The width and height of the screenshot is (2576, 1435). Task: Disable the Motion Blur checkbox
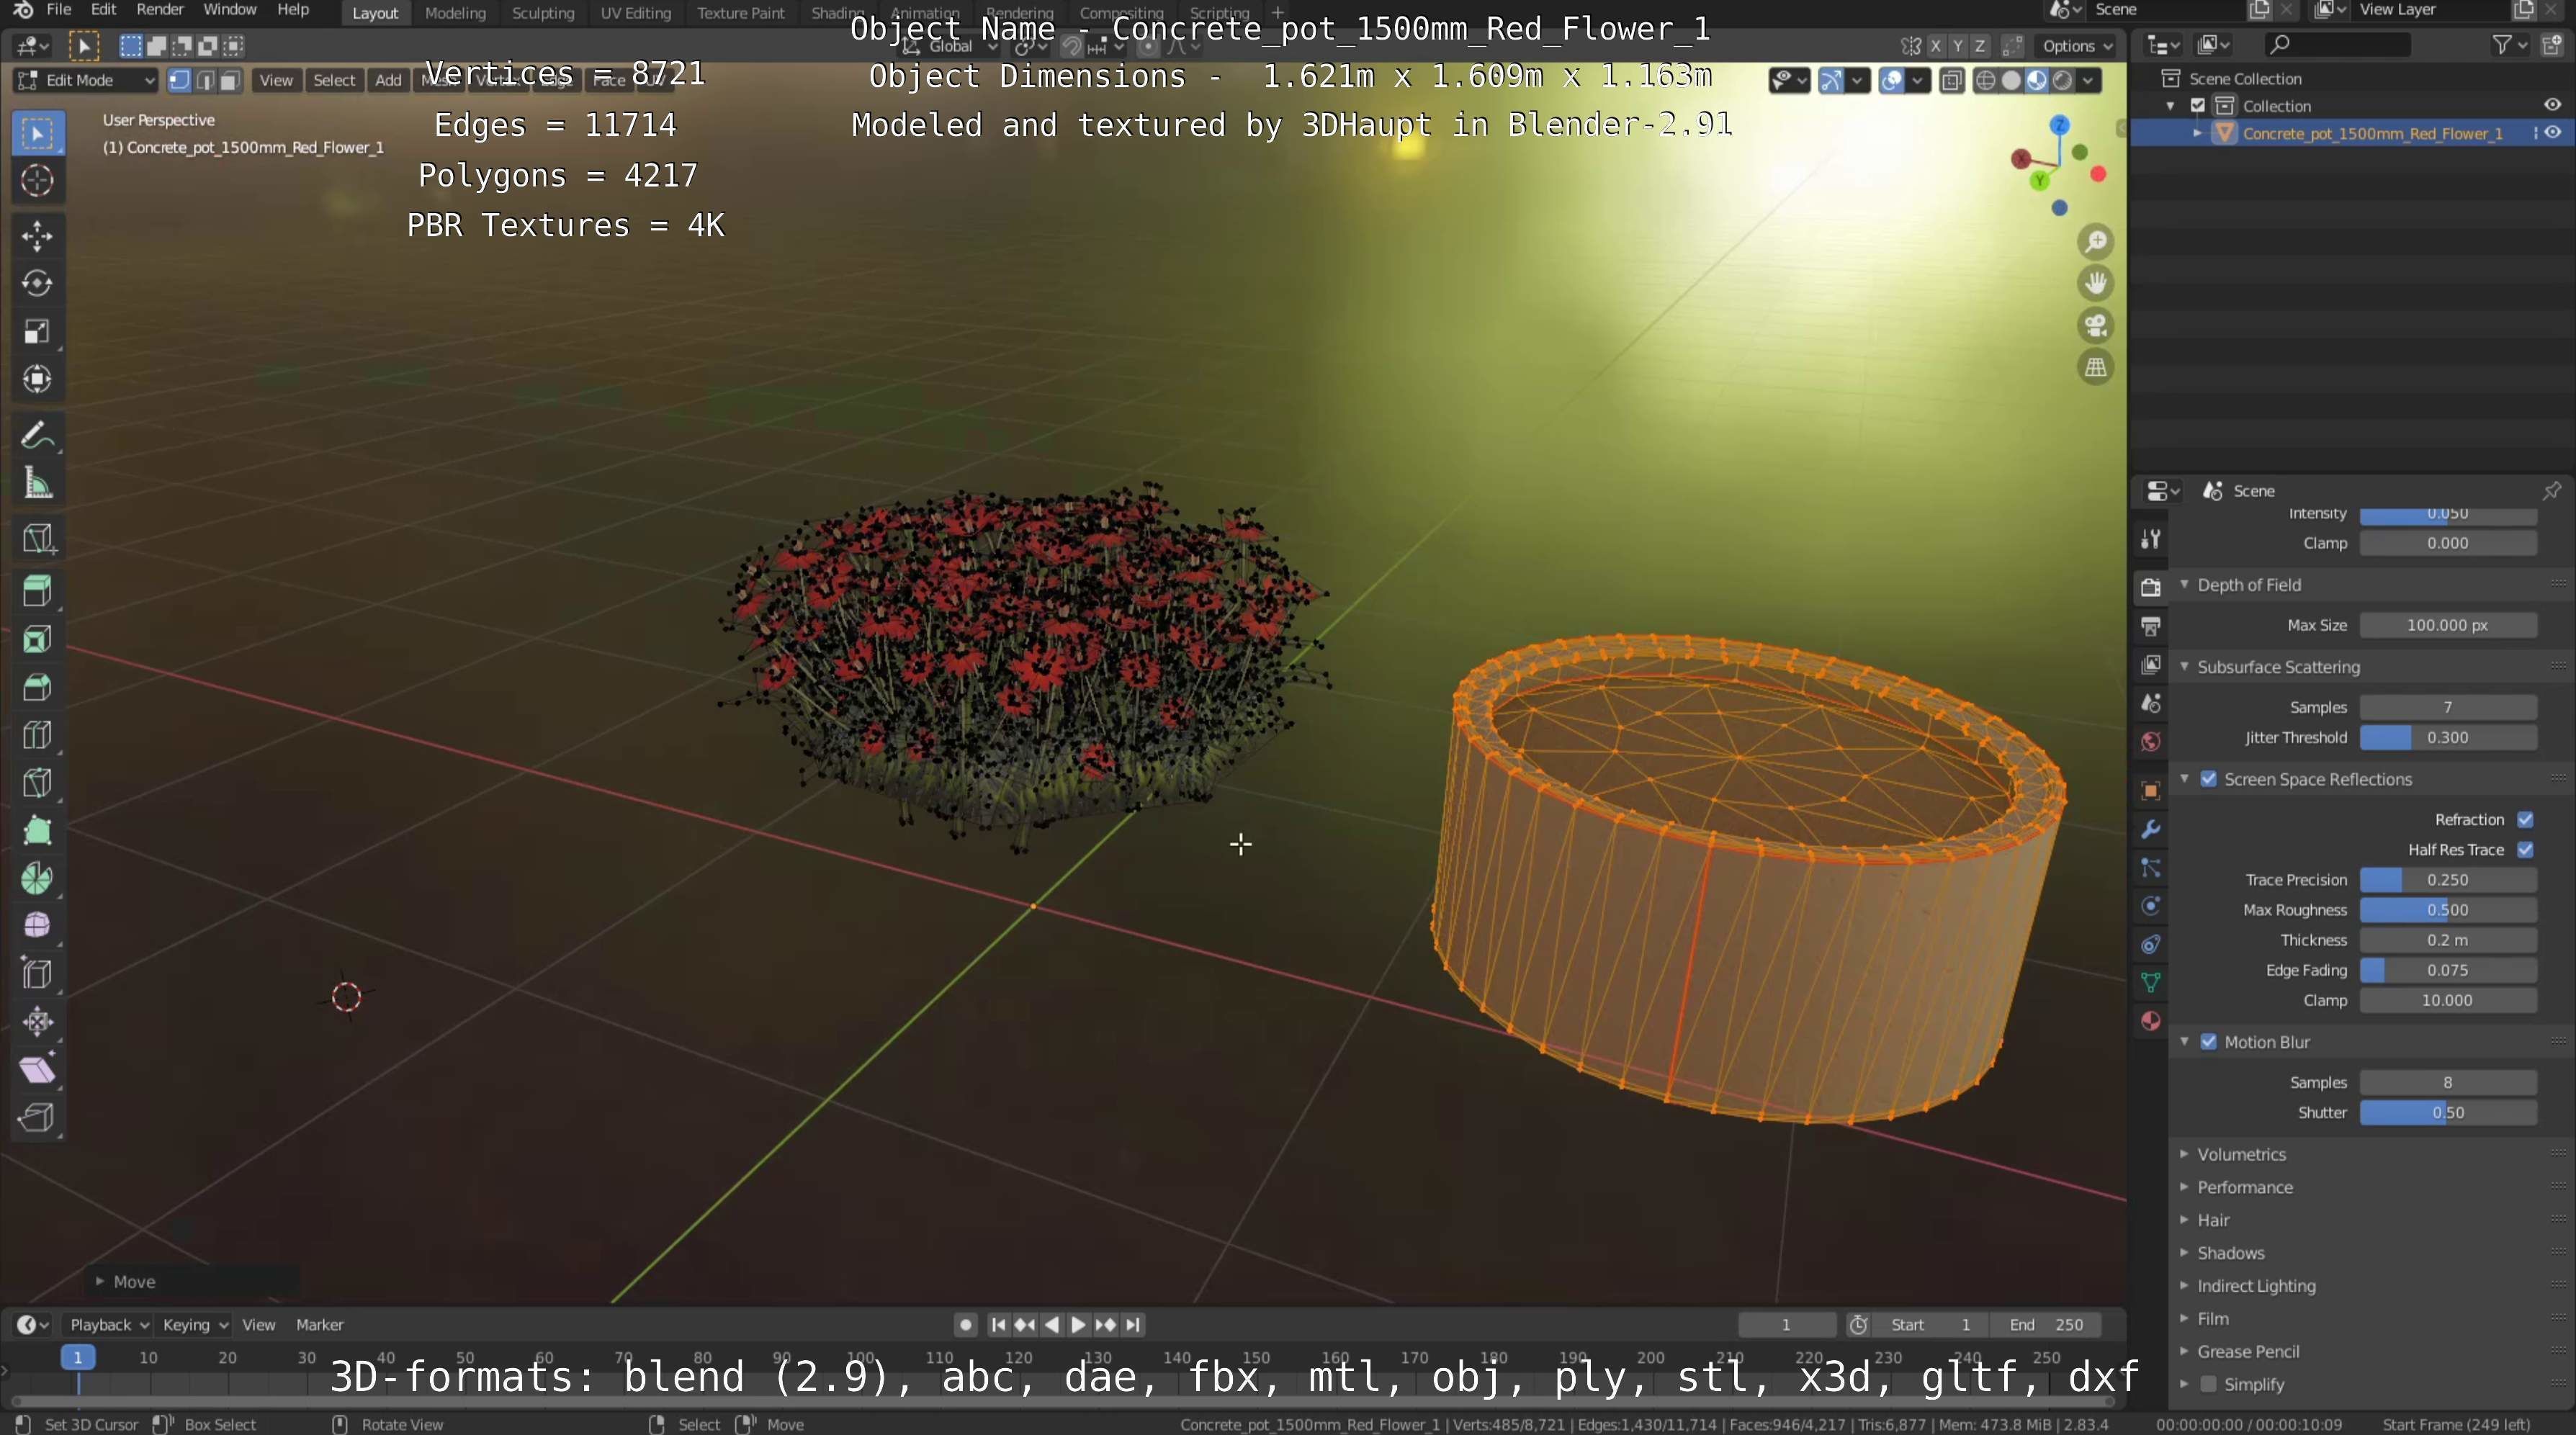[x=2209, y=1042]
